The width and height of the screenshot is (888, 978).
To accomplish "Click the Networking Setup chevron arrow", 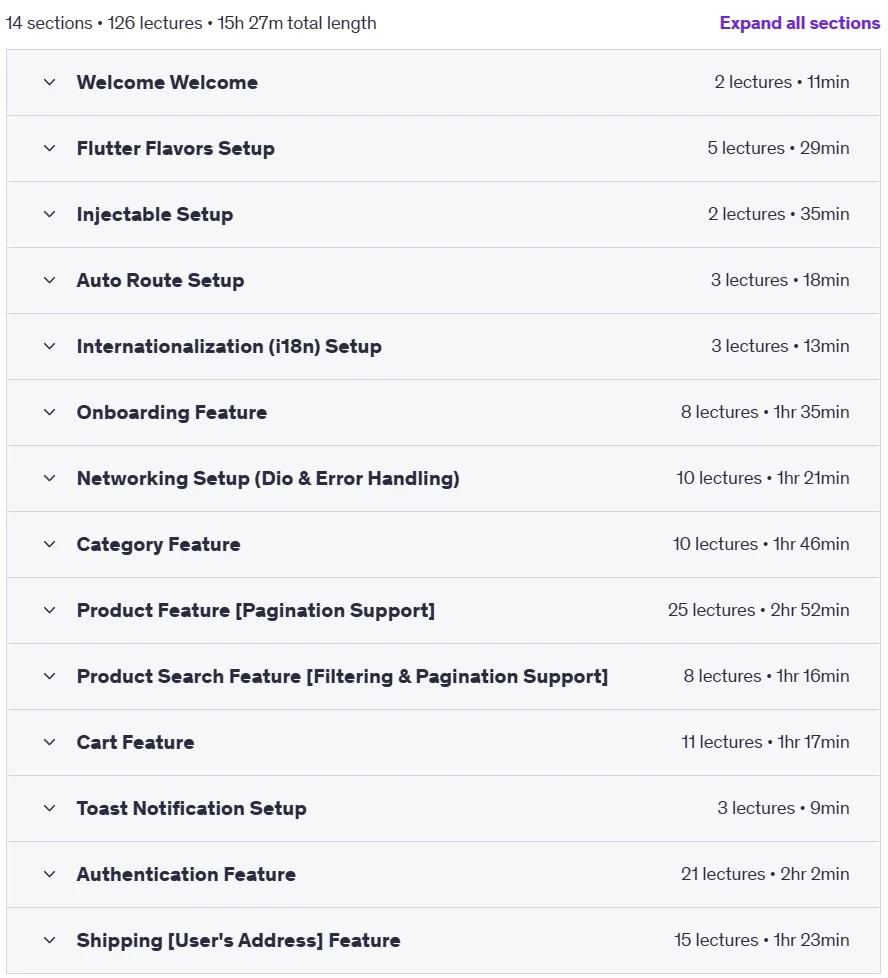I will (49, 478).
